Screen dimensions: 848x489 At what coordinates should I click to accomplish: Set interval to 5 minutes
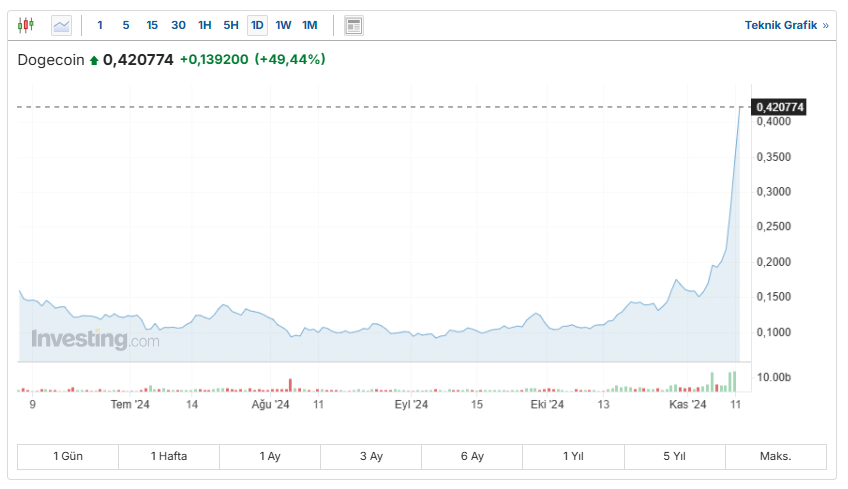(126, 25)
